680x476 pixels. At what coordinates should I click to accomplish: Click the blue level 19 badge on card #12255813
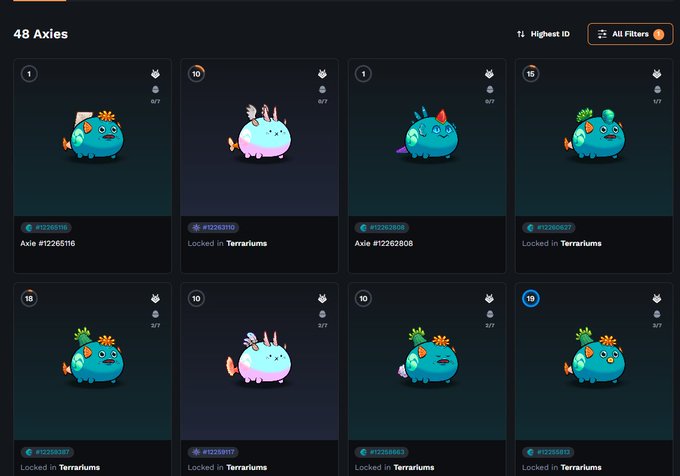click(x=530, y=298)
